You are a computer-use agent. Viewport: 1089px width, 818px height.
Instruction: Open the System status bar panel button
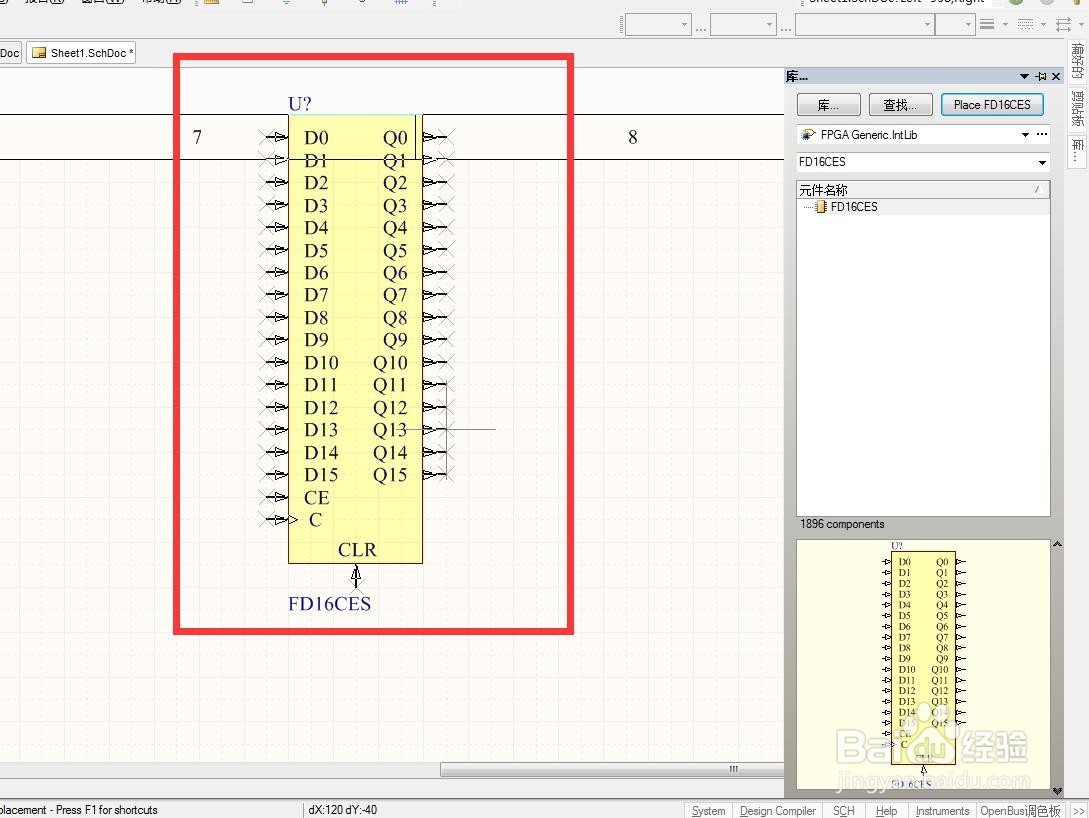pyautogui.click(x=708, y=810)
